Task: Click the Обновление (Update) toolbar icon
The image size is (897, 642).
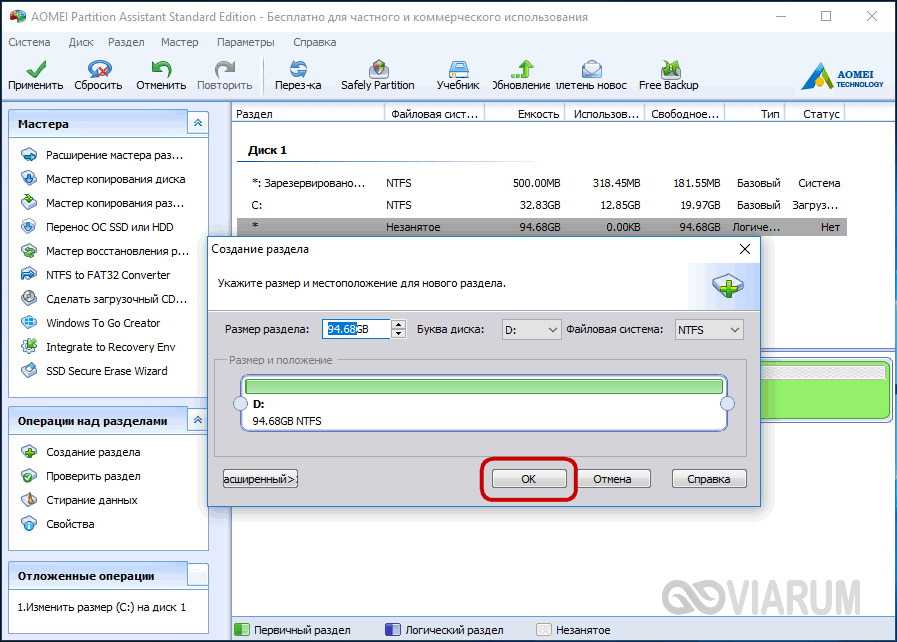Action: pos(520,75)
